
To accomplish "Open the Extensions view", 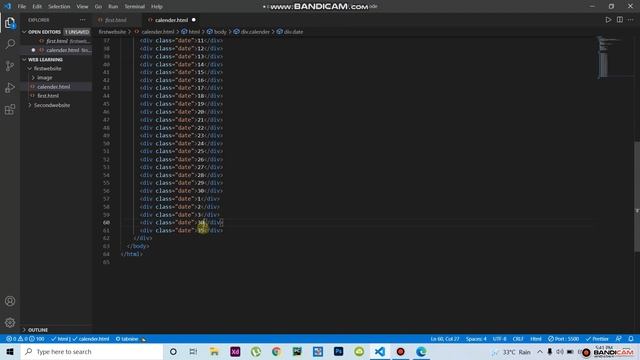I will pyautogui.click(x=10, y=109).
